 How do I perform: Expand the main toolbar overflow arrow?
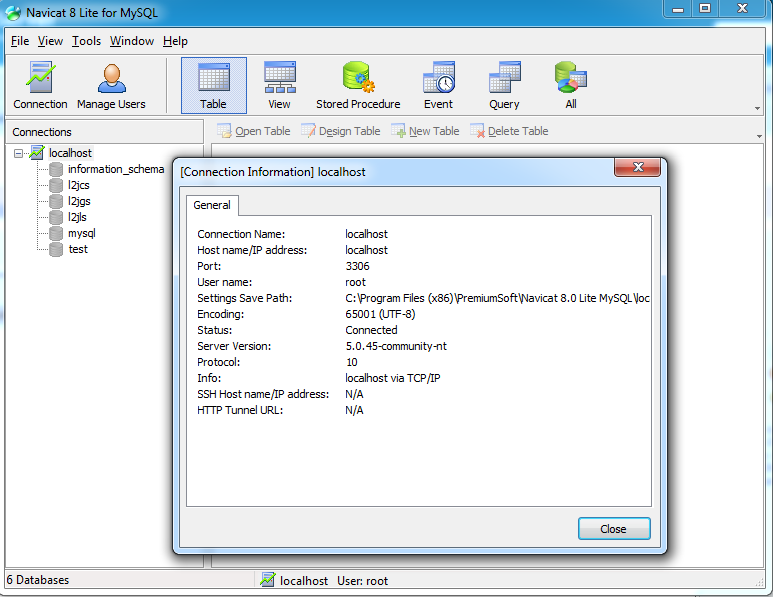[x=758, y=108]
